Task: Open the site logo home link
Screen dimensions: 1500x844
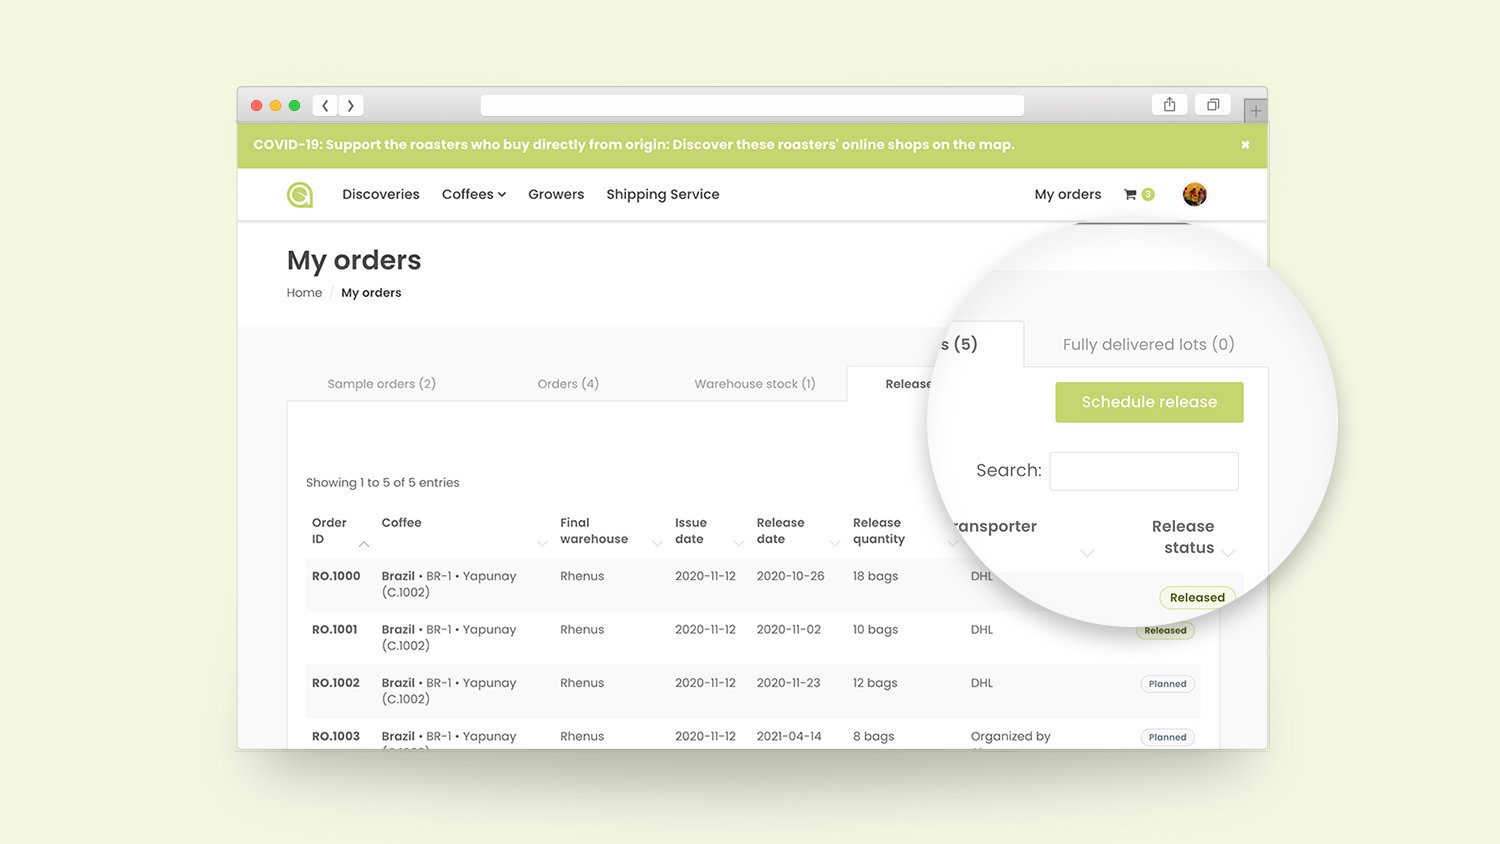Action: [x=300, y=194]
